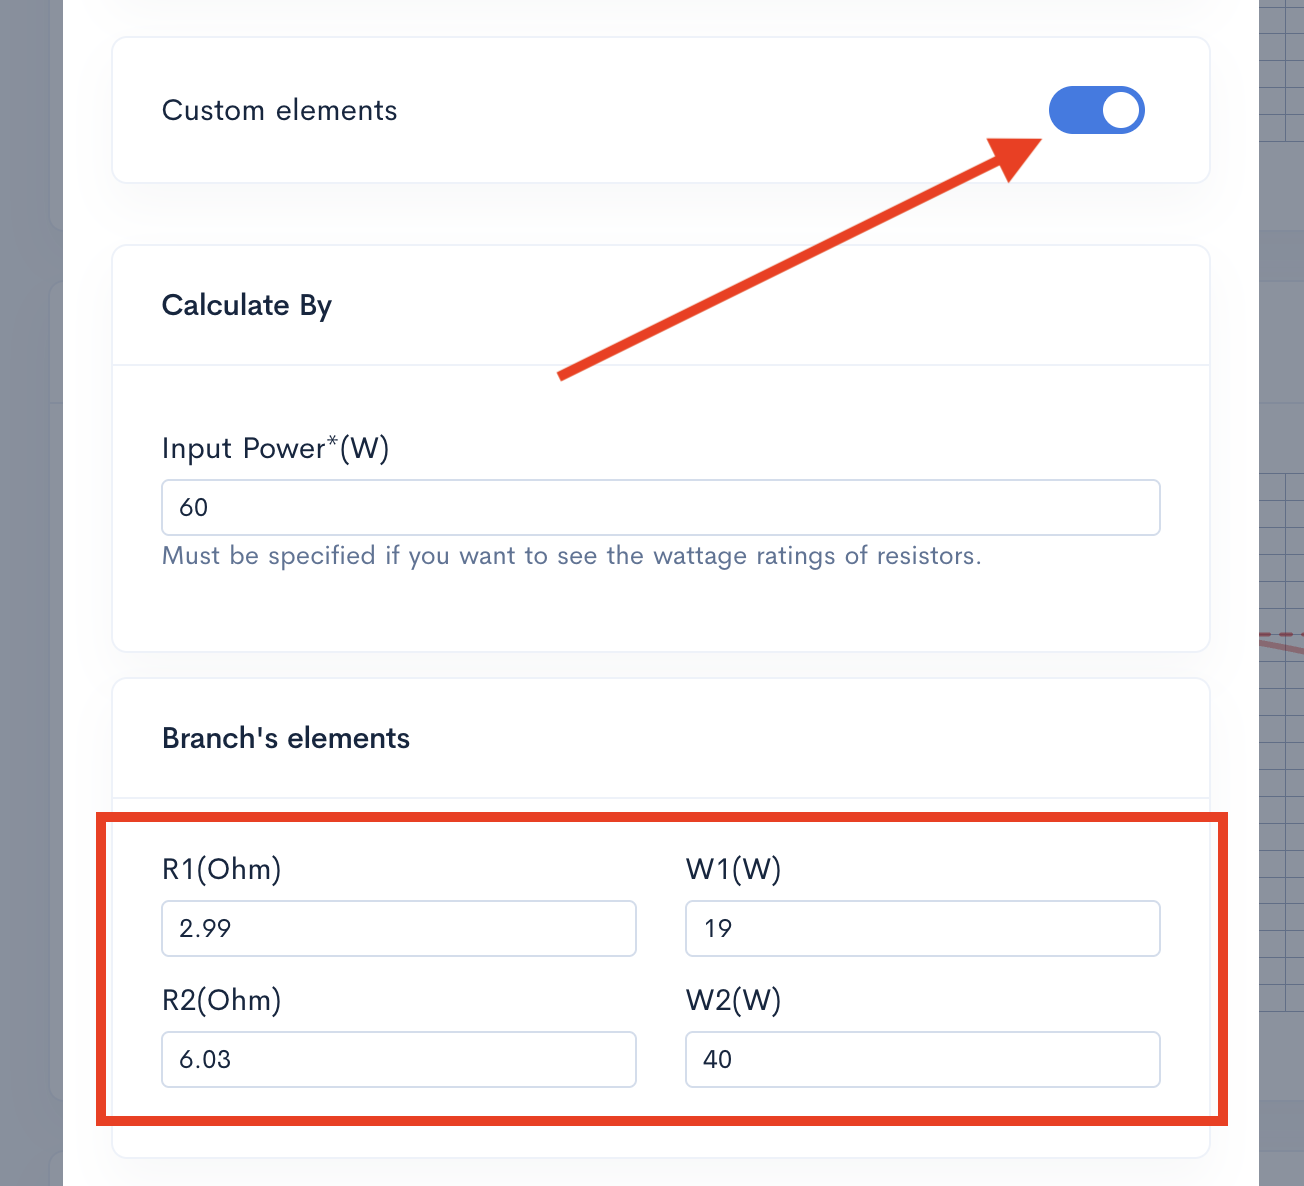Toggle off the Custom elements switch
The image size is (1304, 1186).
1095,110
